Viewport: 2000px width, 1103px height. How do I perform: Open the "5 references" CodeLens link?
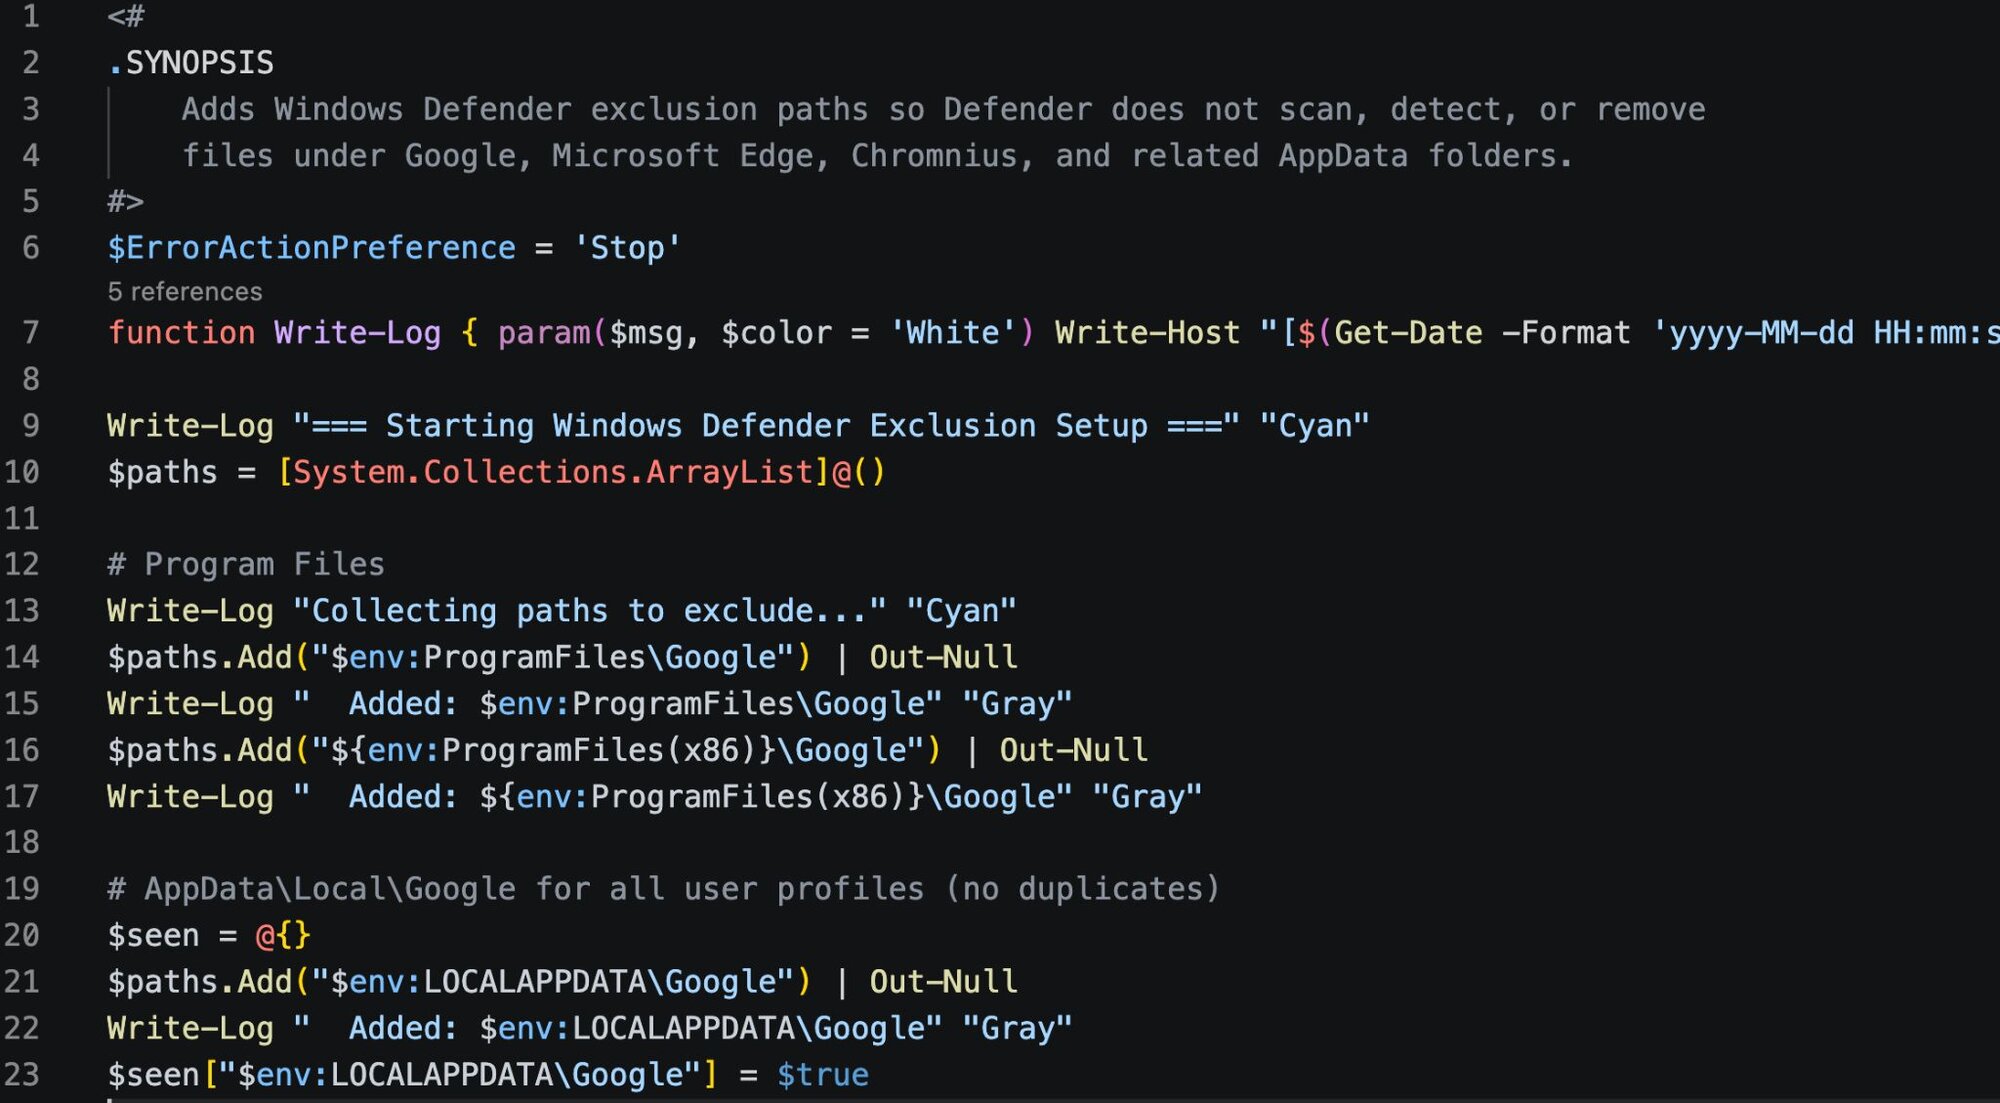click(x=184, y=292)
